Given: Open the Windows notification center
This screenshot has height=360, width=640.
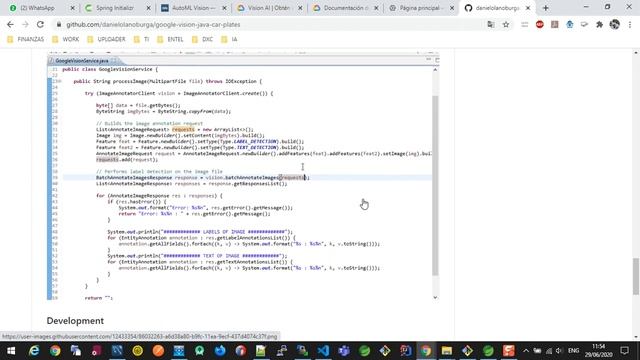Looking at the screenshot, I should [x=624, y=351].
